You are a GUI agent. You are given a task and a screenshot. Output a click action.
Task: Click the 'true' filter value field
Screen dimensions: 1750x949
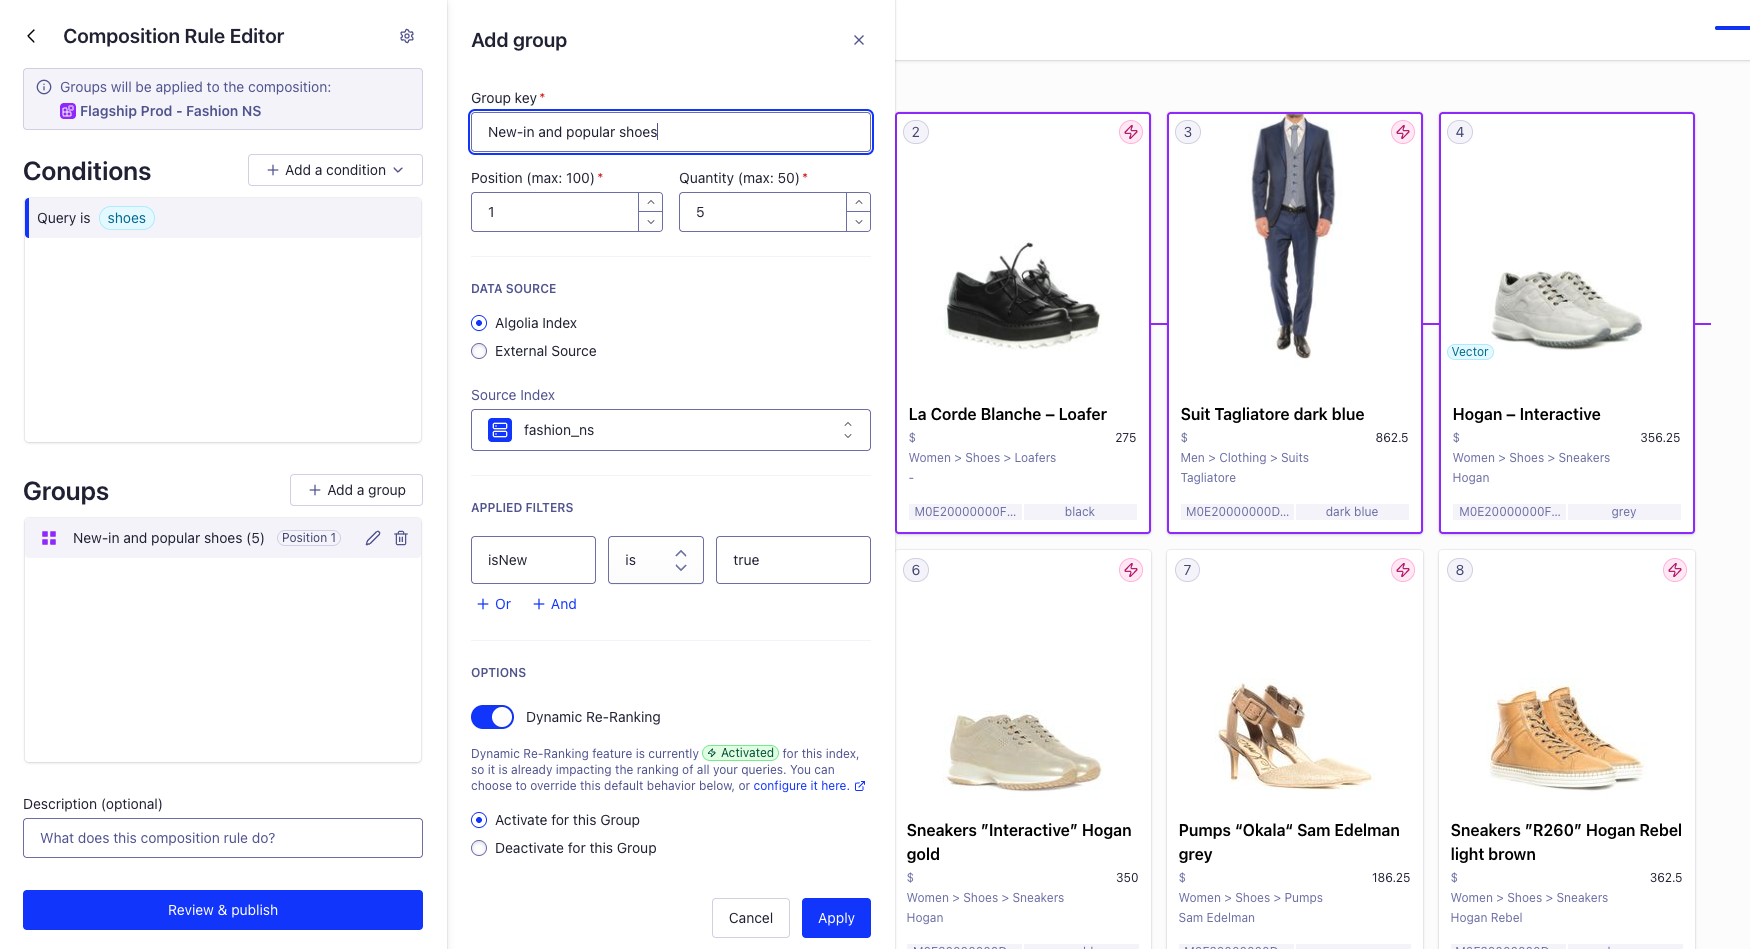pos(793,560)
